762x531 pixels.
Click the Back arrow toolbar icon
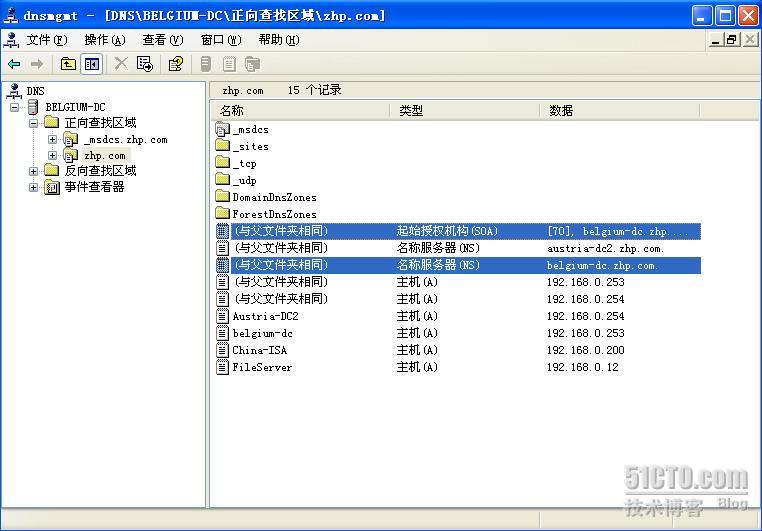click(14, 64)
